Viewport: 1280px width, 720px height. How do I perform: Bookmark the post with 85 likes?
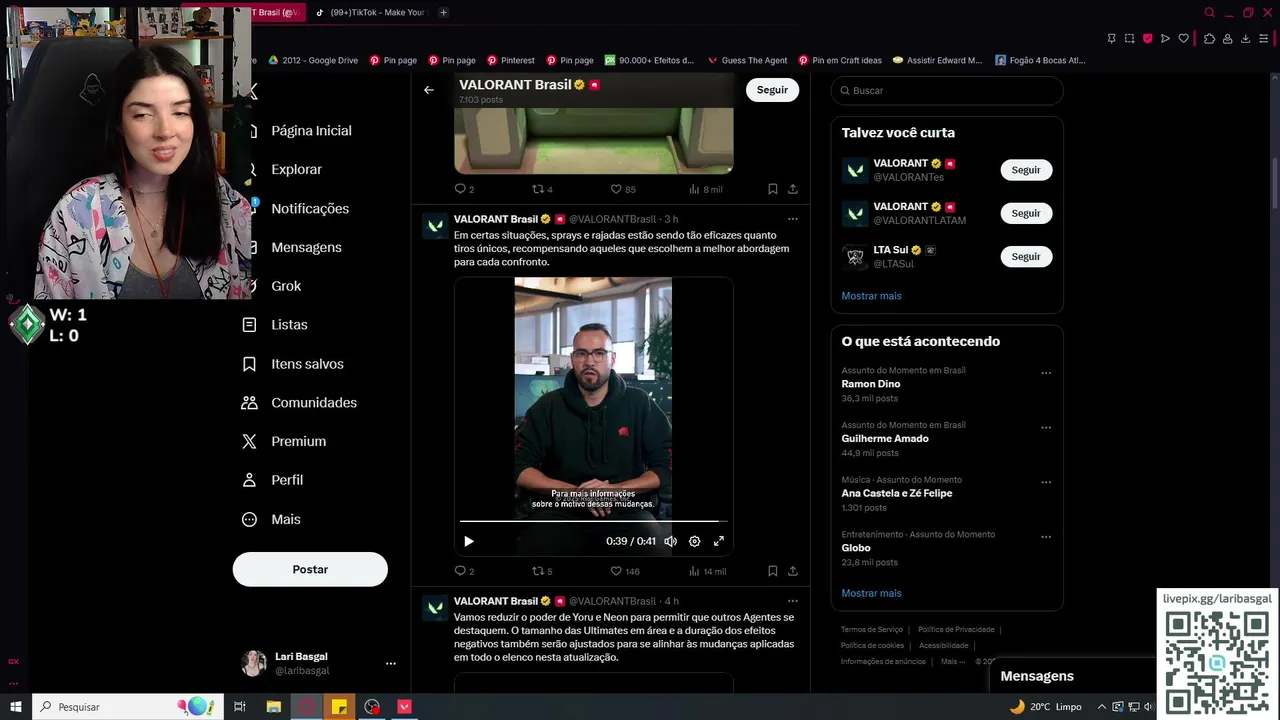click(x=773, y=189)
